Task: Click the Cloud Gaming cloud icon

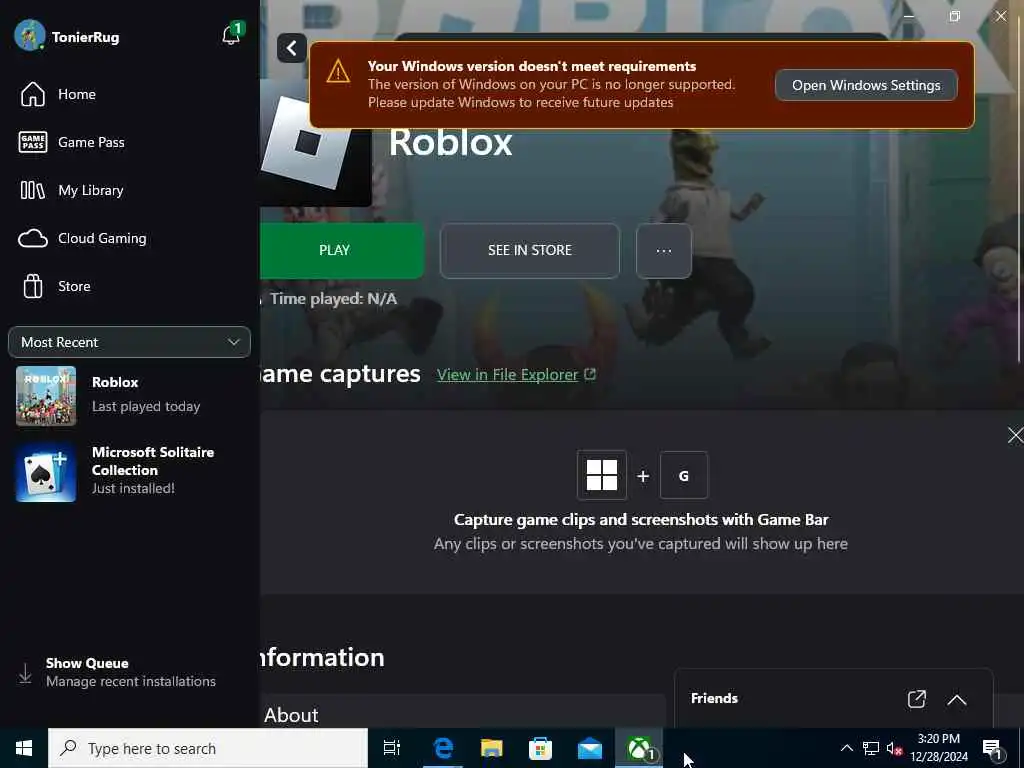Action: pyautogui.click(x=33, y=238)
